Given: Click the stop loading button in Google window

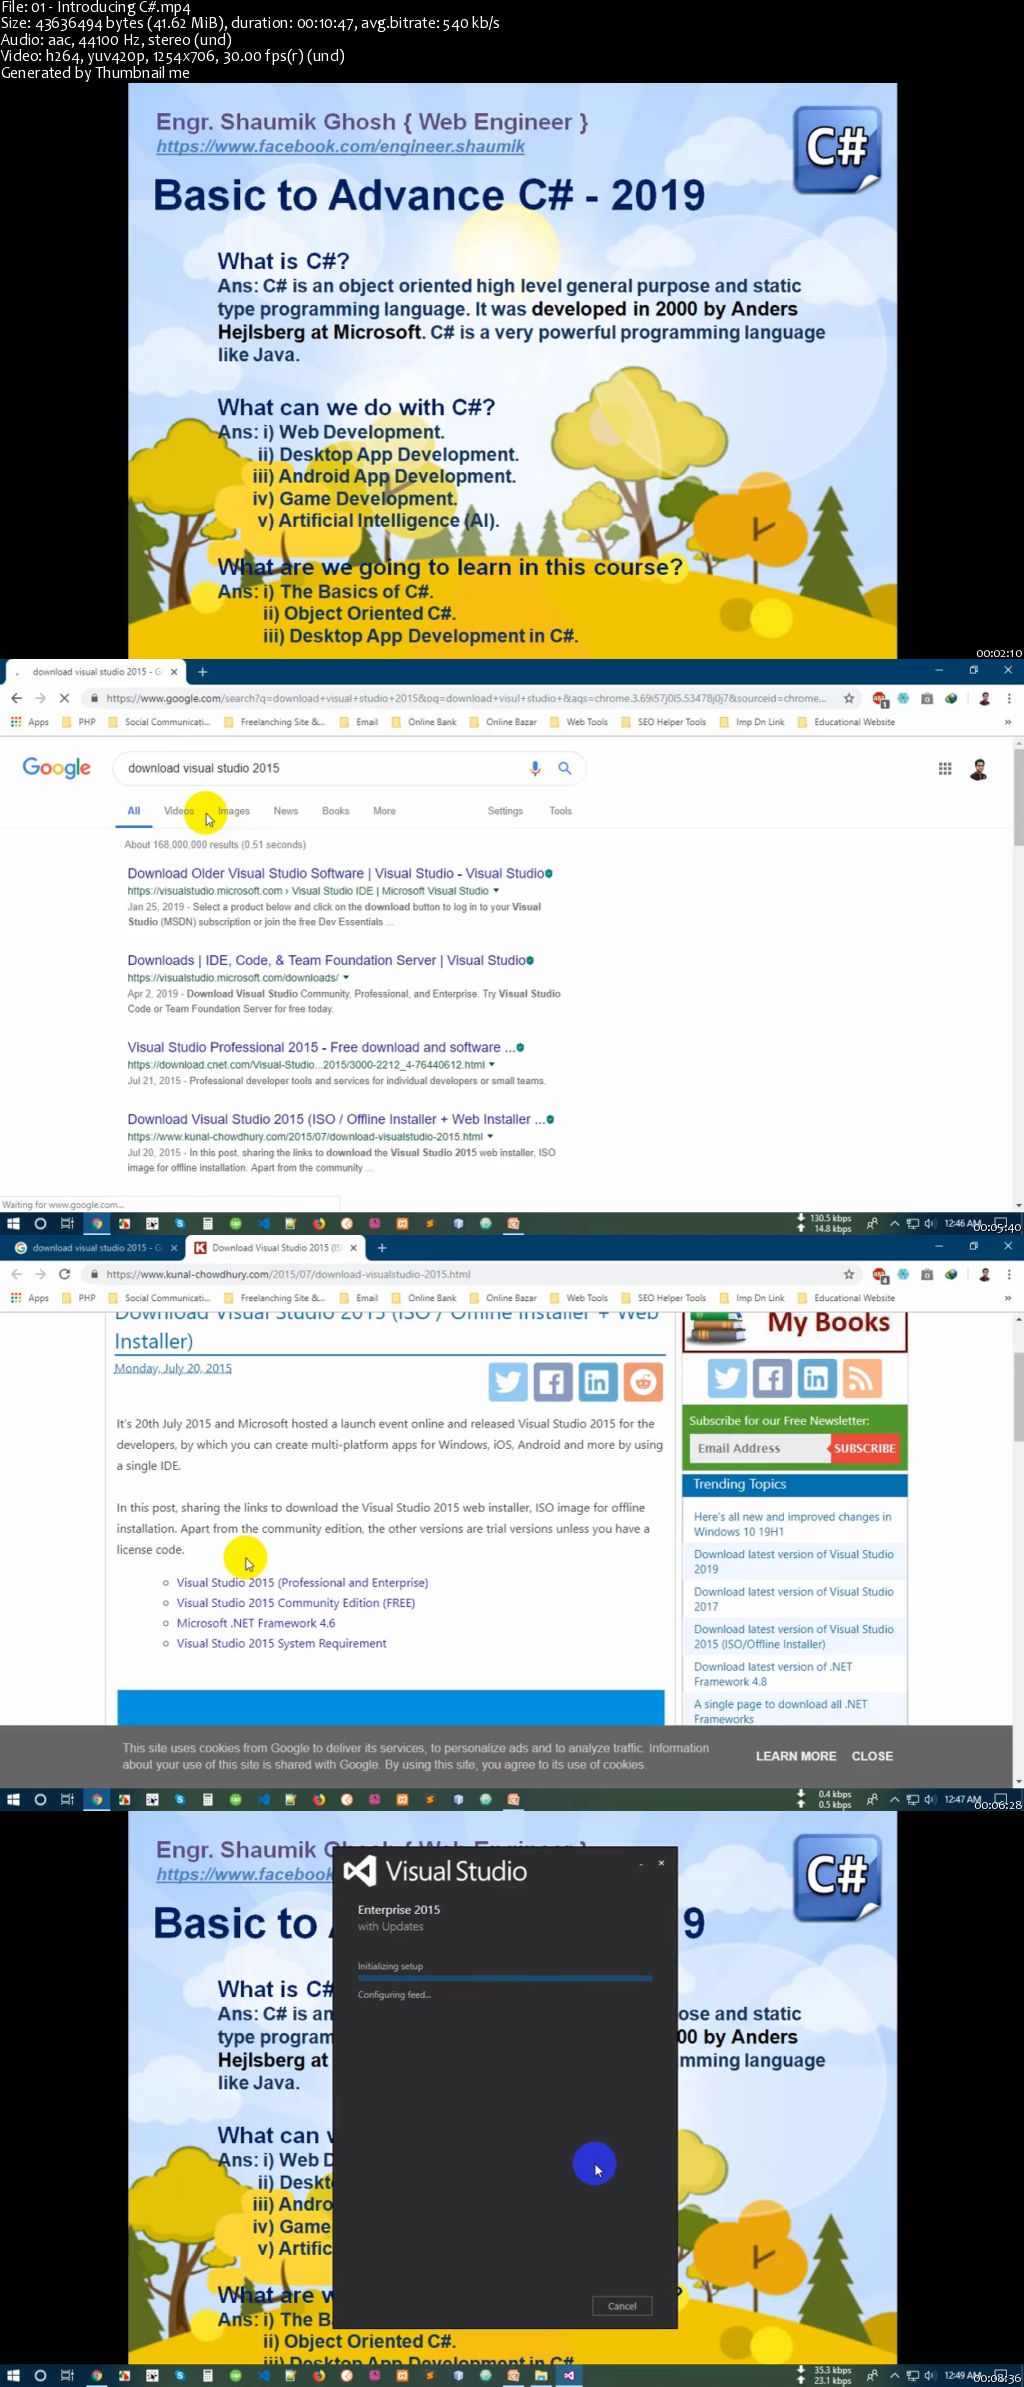Looking at the screenshot, I should click(64, 698).
